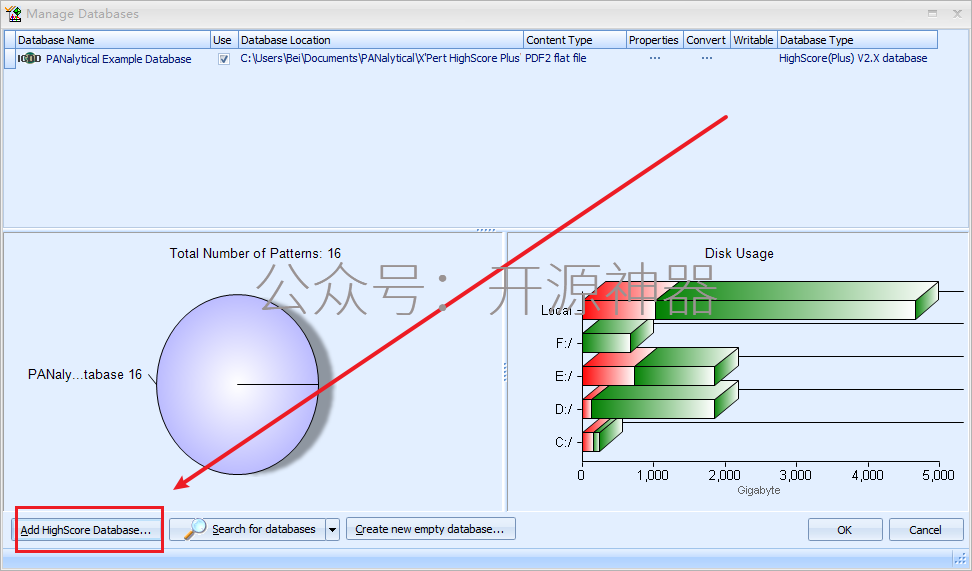This screenshot has width=972, height=571.
Task: Click the E:/ disk usage bar
Action: [x=660, y=368]
